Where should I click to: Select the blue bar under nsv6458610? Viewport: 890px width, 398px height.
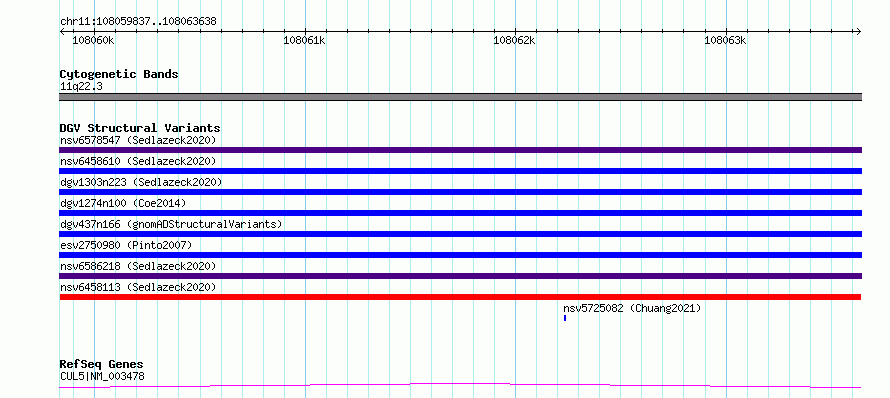click(460, 171)
